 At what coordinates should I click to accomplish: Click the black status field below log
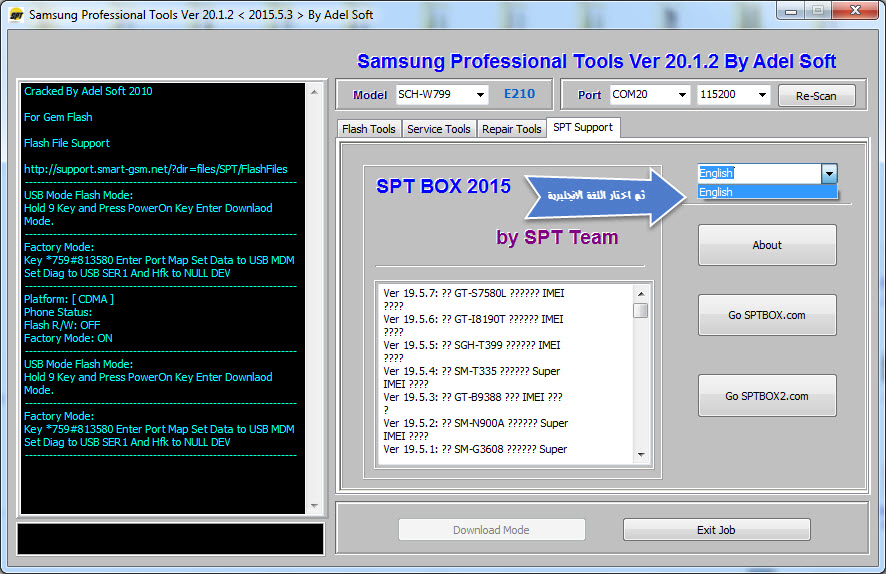point(171,539)
